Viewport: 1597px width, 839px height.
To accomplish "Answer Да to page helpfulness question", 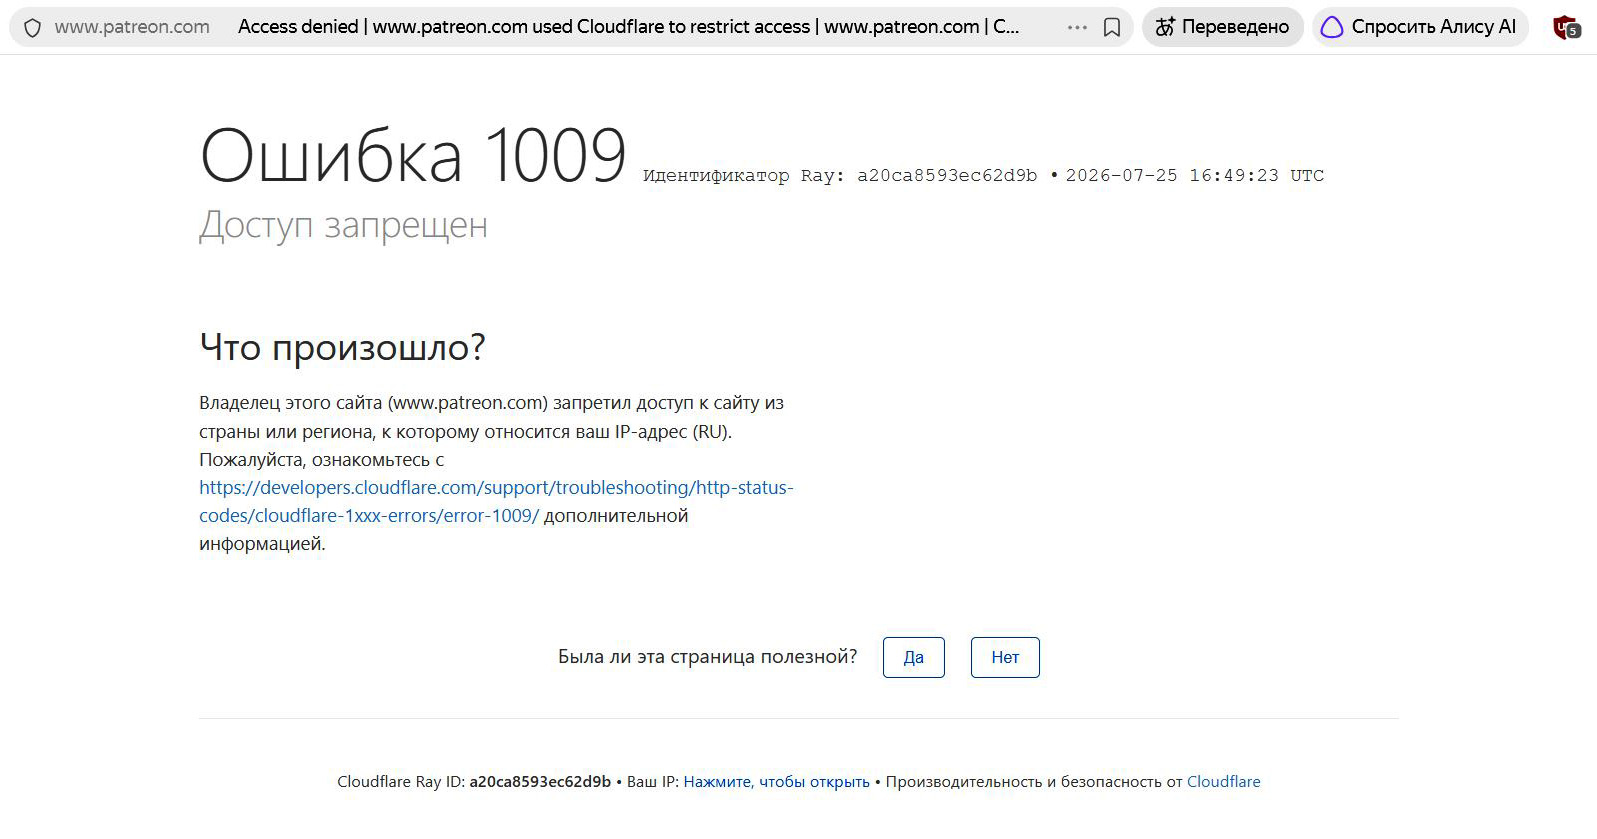I will pyautogui.click(x=914, y=657).
